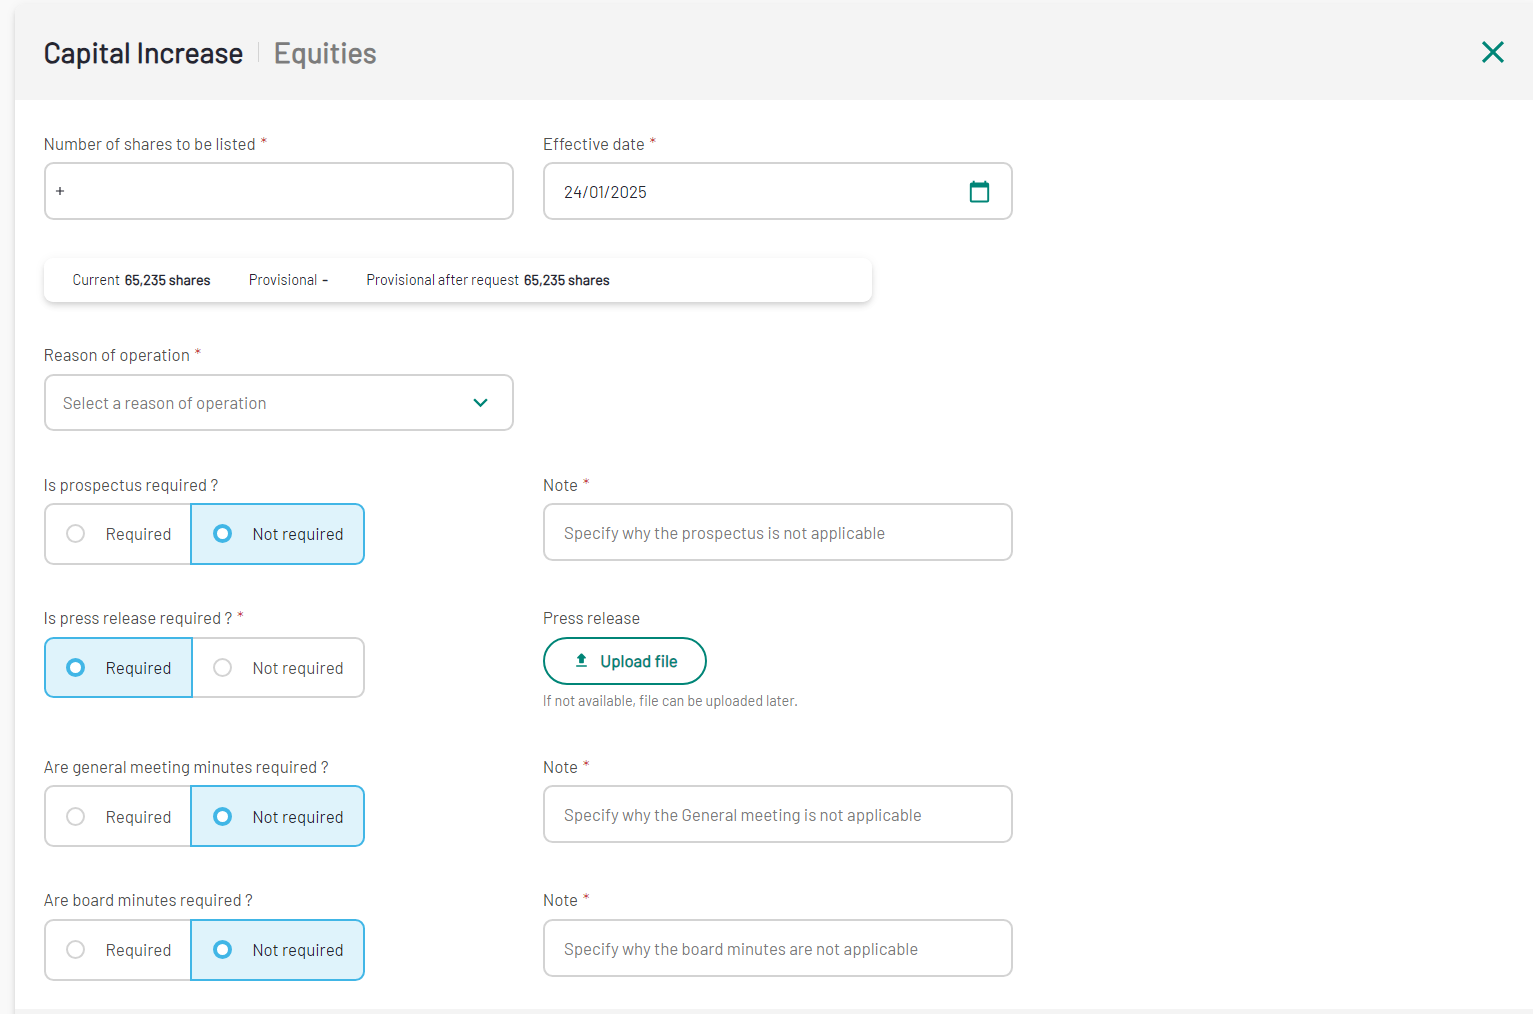
Task: Click the upload arrow icon for press release
Action: click(581, 661)
